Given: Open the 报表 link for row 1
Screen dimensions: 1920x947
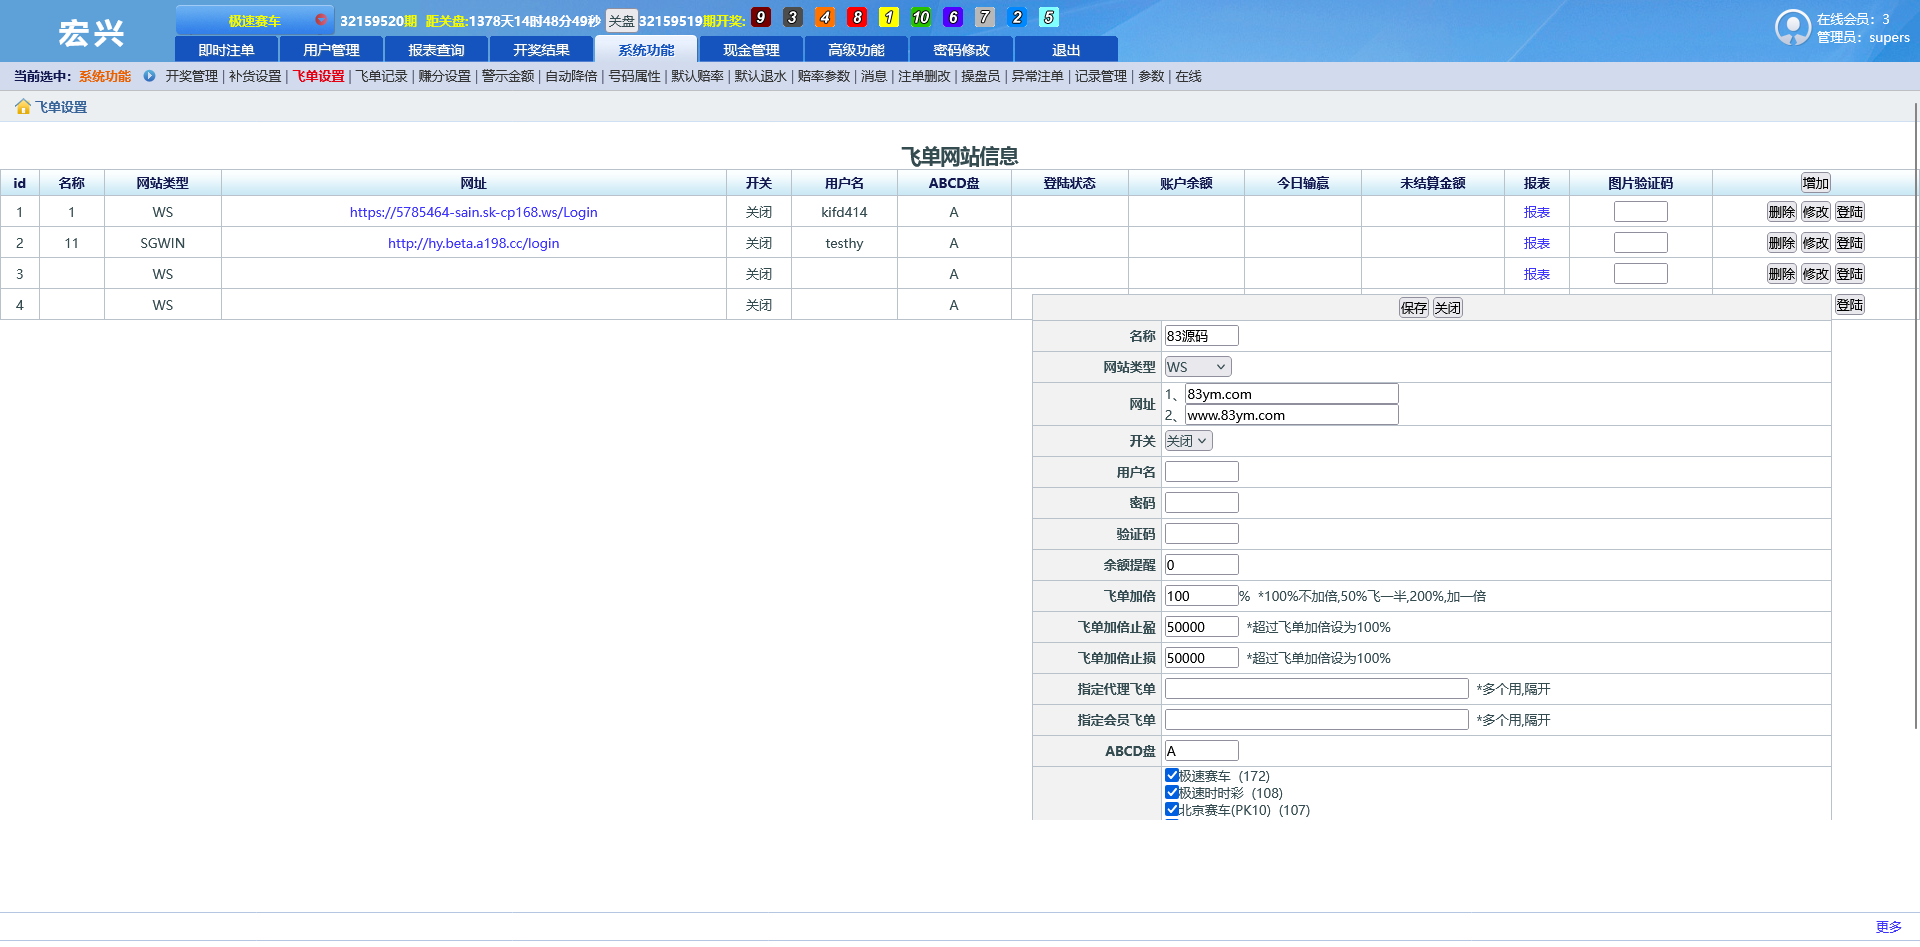Looking at the screenshot, I should tap(1536, 212).
